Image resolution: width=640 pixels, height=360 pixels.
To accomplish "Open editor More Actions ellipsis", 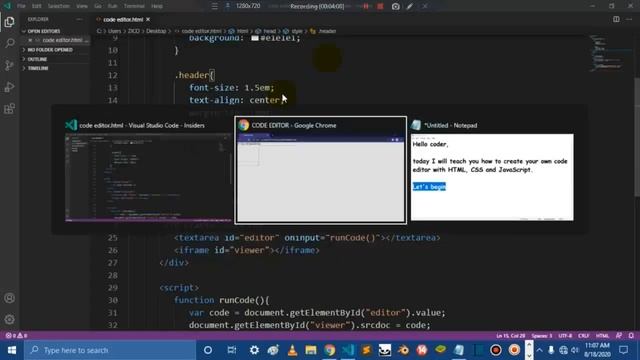I will (x=629, y=19).
